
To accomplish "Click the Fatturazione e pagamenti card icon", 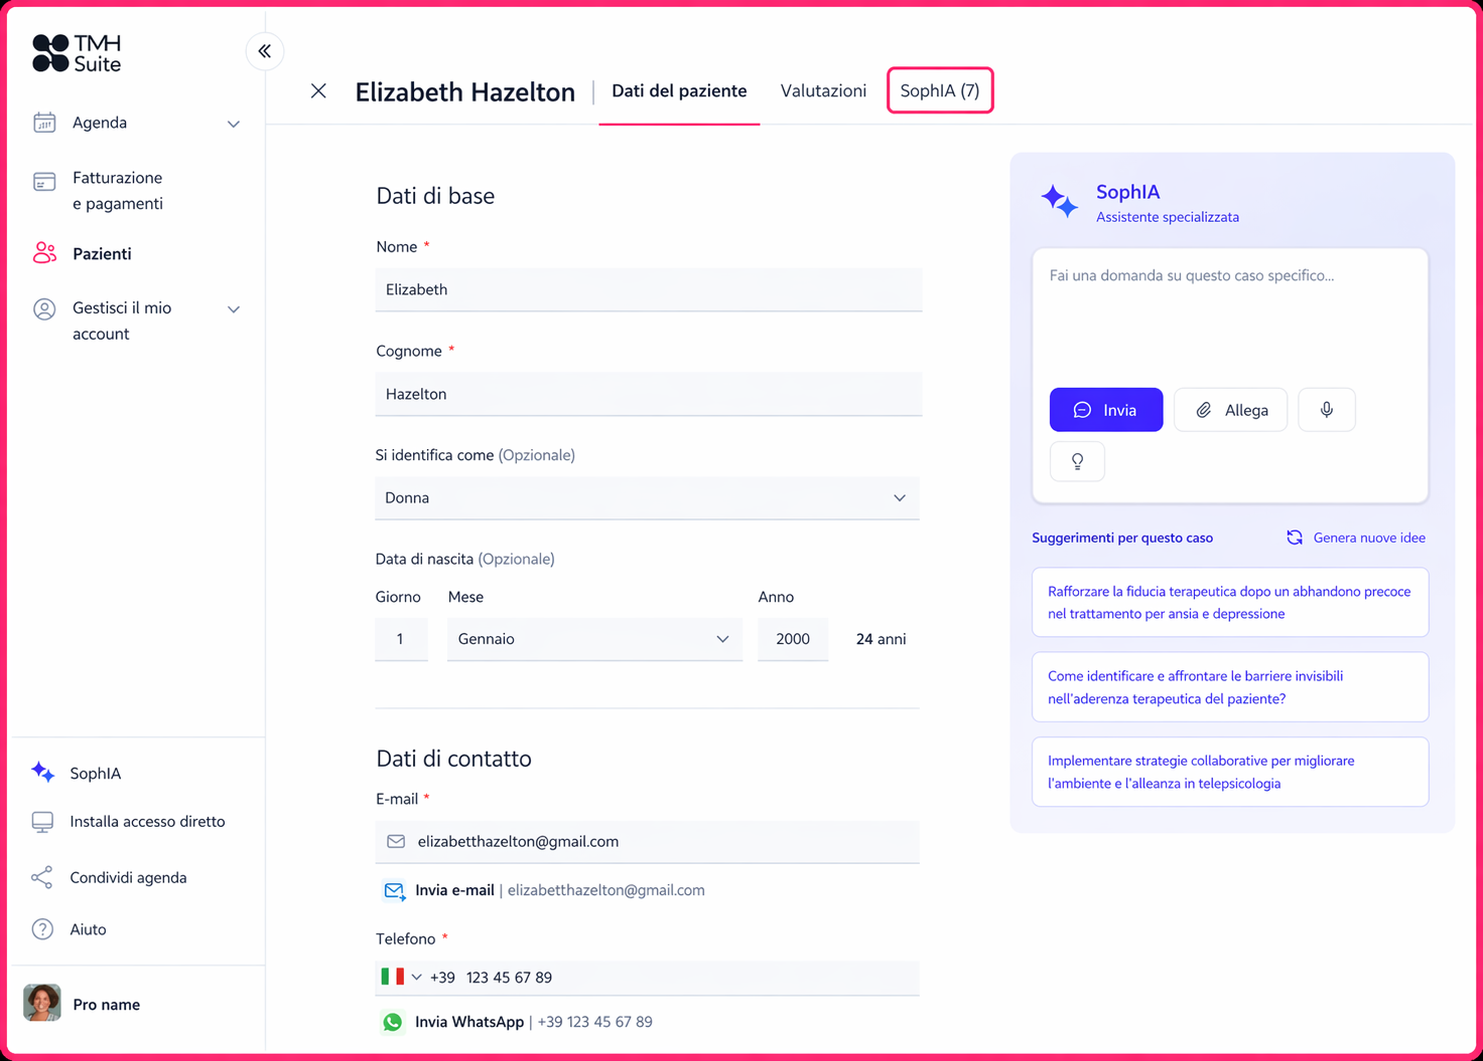I will [44, 182].
